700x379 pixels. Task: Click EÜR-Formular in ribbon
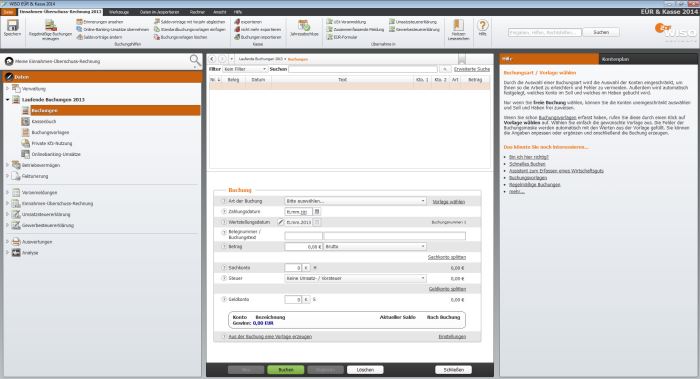point(342,37)
